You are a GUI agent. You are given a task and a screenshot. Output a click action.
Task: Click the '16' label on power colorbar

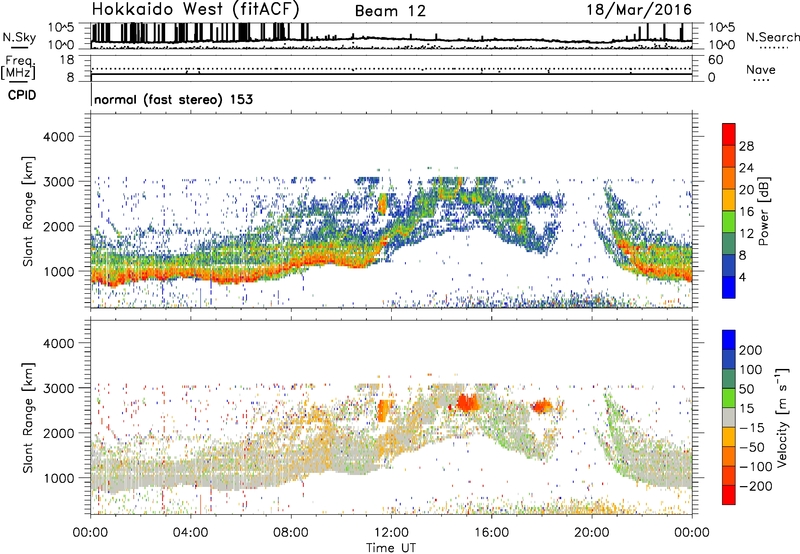[x=746, y=212]
